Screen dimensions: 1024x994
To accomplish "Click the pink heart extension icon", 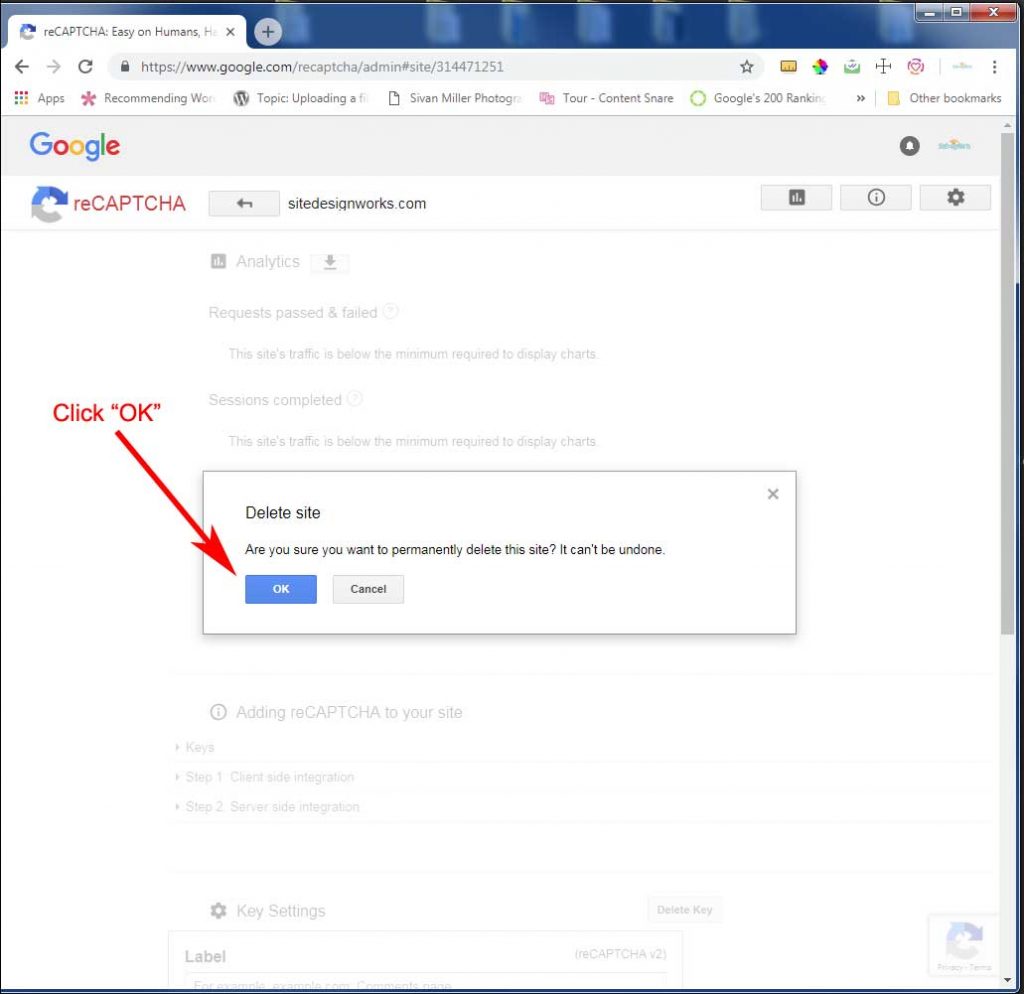I will (x=916, y=66).
